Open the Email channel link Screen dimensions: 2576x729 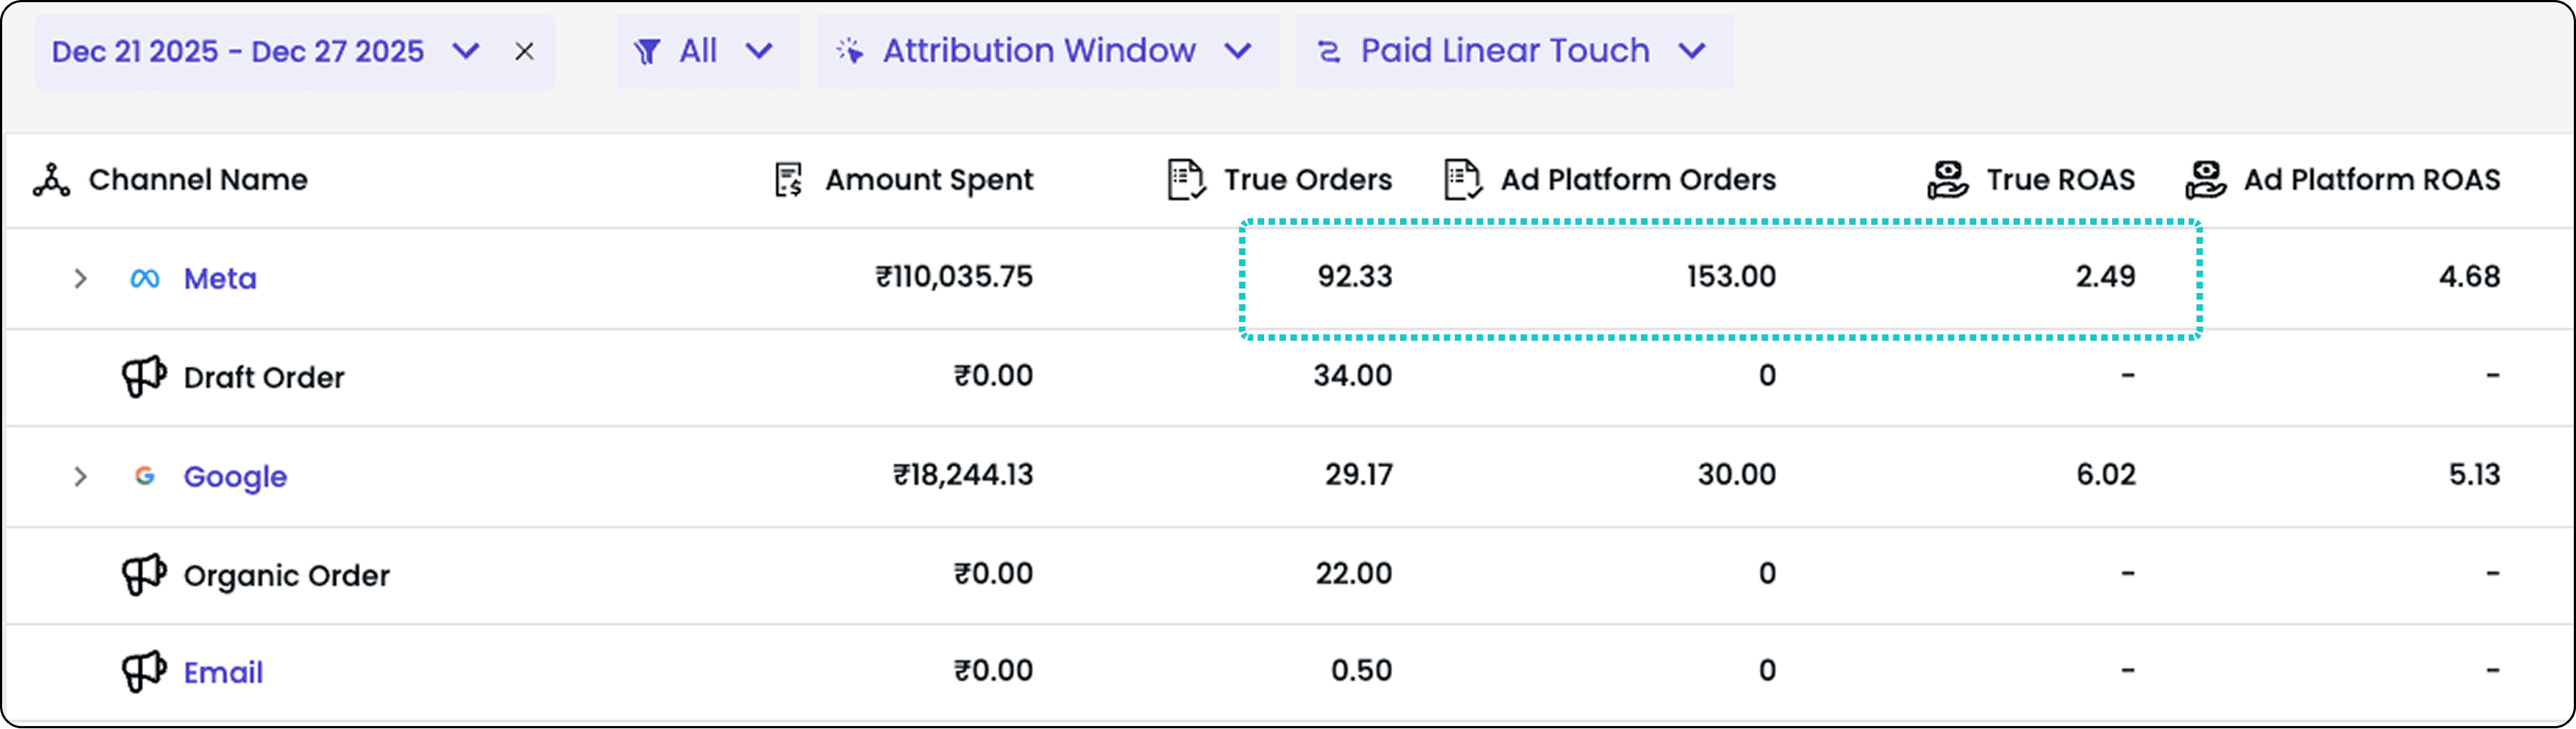[223, 673]
